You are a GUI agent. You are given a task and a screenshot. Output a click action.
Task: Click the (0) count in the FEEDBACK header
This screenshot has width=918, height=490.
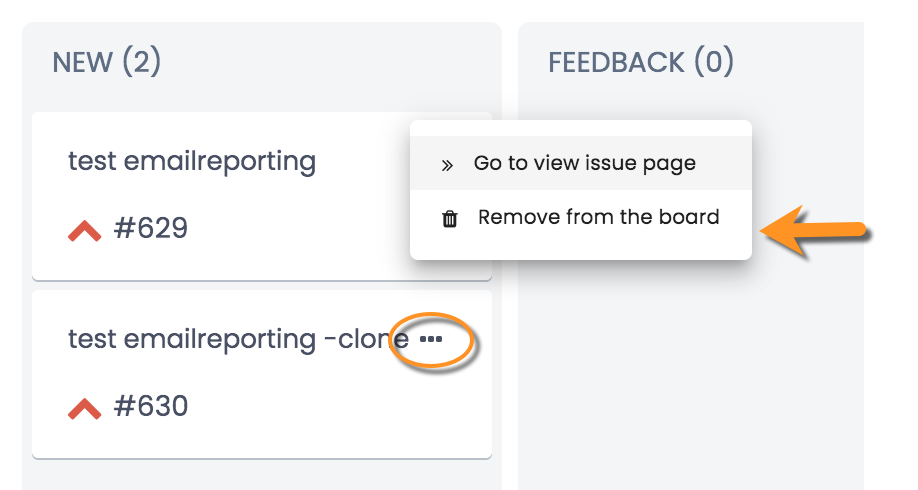point(714,61)
